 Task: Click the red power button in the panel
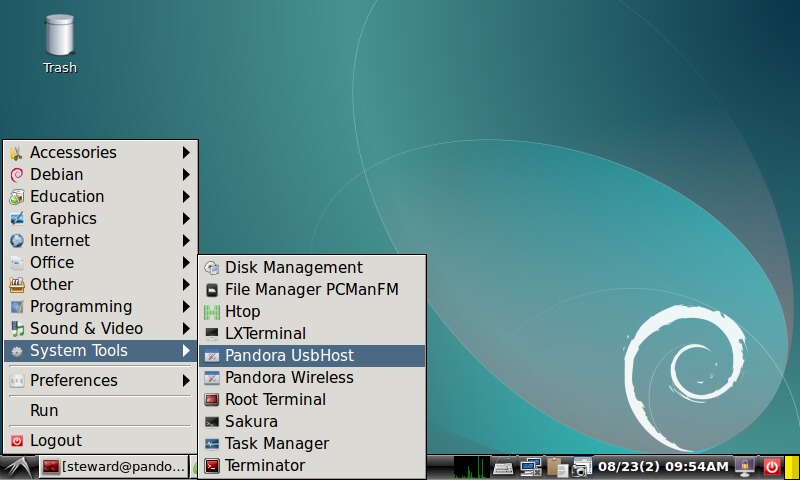(x=771, y=466)
